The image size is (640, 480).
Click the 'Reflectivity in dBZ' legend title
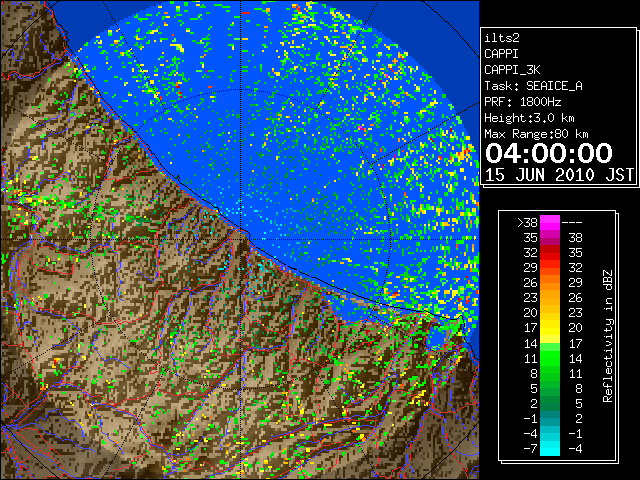608,336
